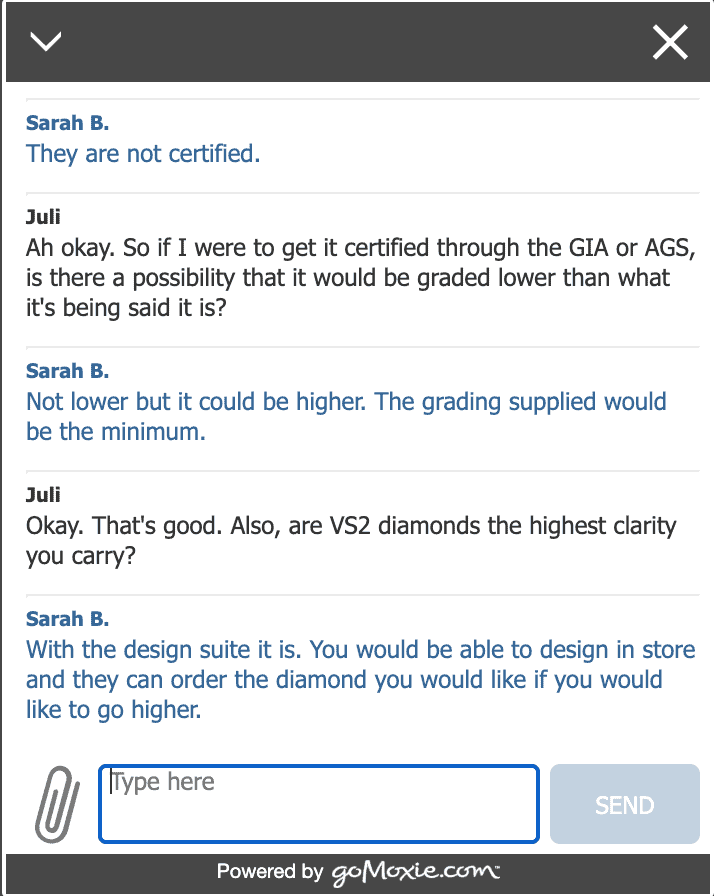714x896 pixels.
Task: Click the dark chat header bar
Action: (357, 42)
